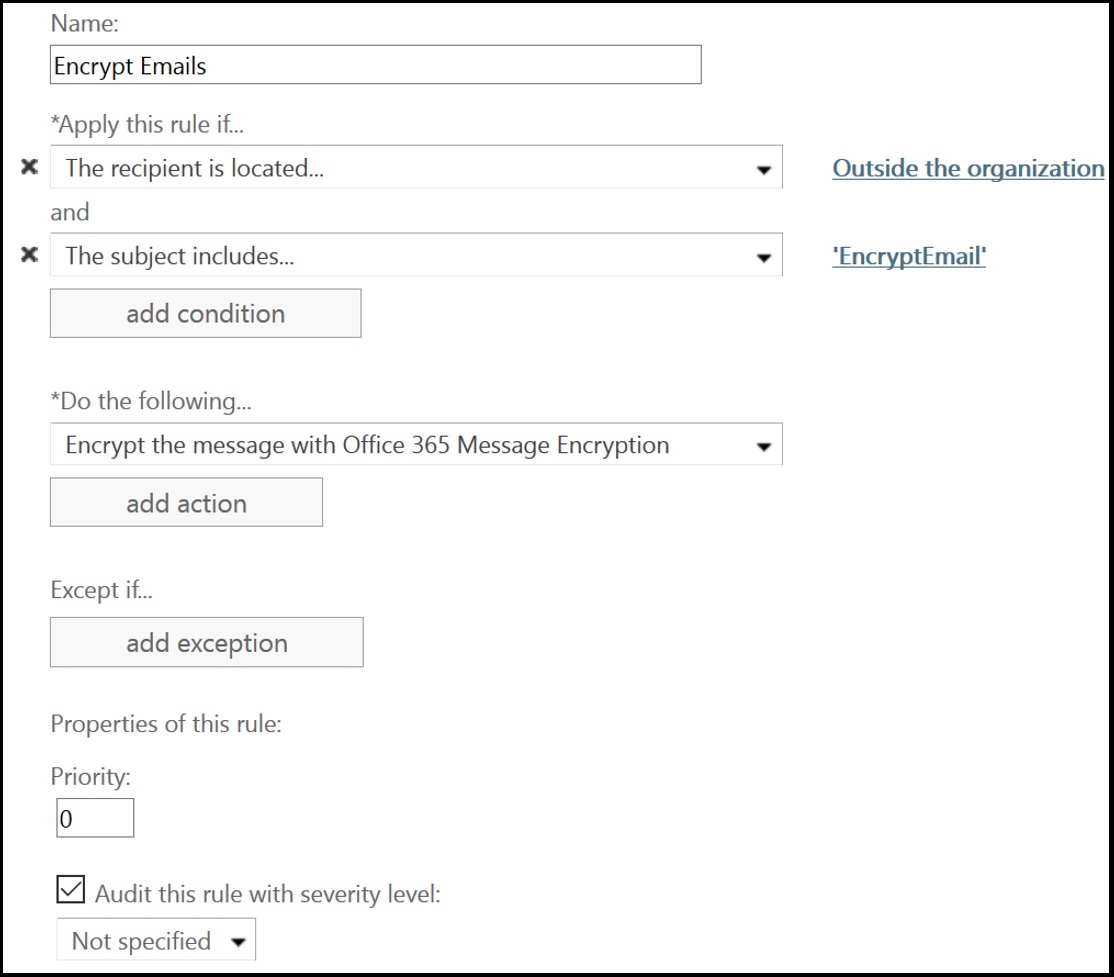Click the 'Except if...' label
Image resolution: width=1114 pixels, height=977 pixels.
[102, 590]
